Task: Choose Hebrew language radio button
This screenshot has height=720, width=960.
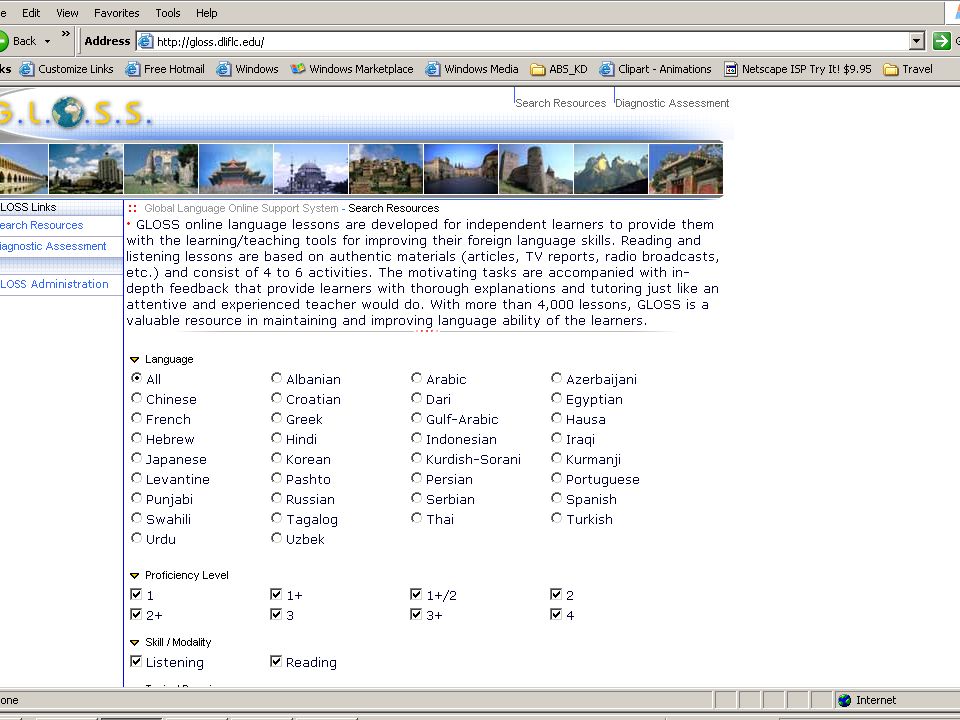Action: (137, 438)
